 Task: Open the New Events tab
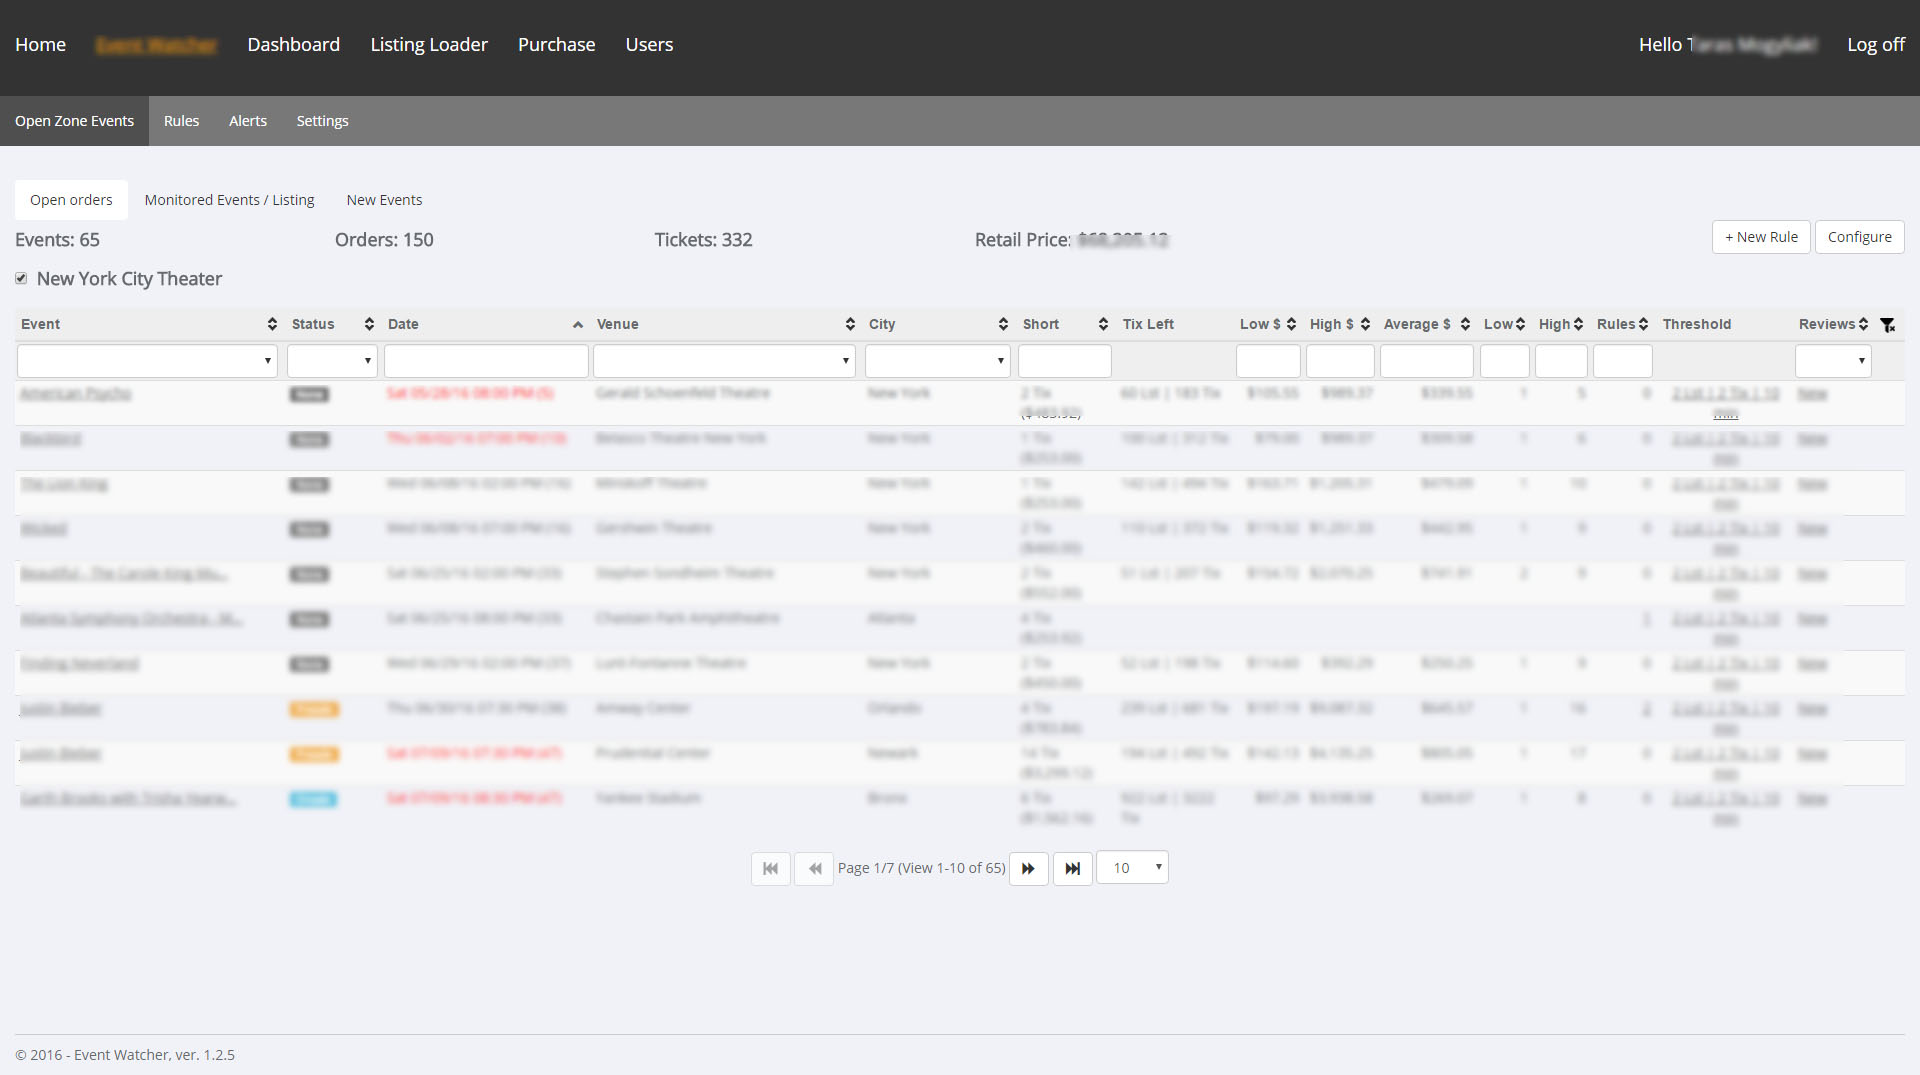384,200
